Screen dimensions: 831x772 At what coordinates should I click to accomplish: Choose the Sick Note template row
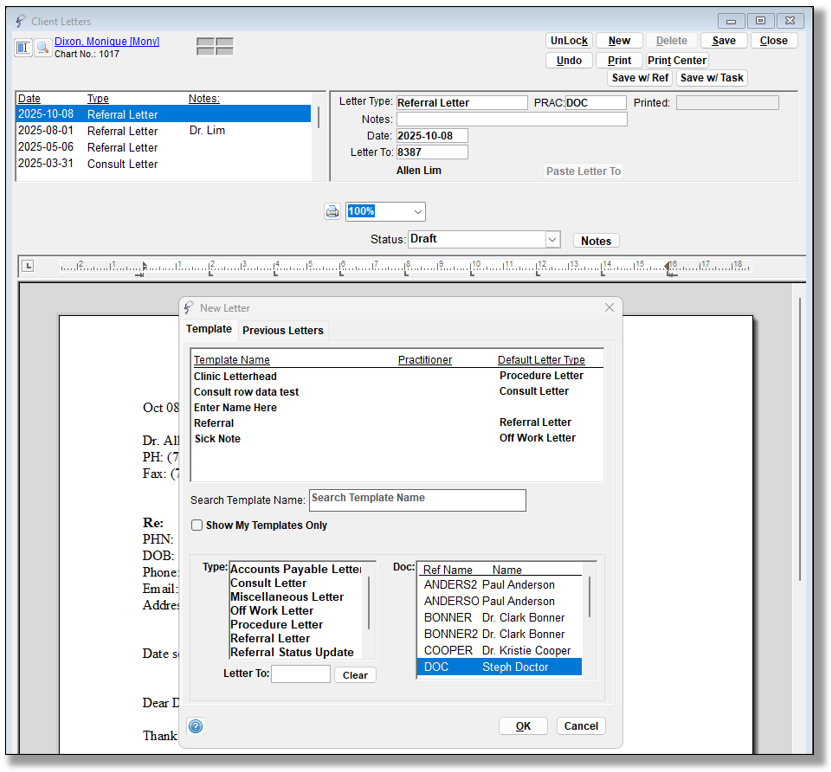pos(217,439)
